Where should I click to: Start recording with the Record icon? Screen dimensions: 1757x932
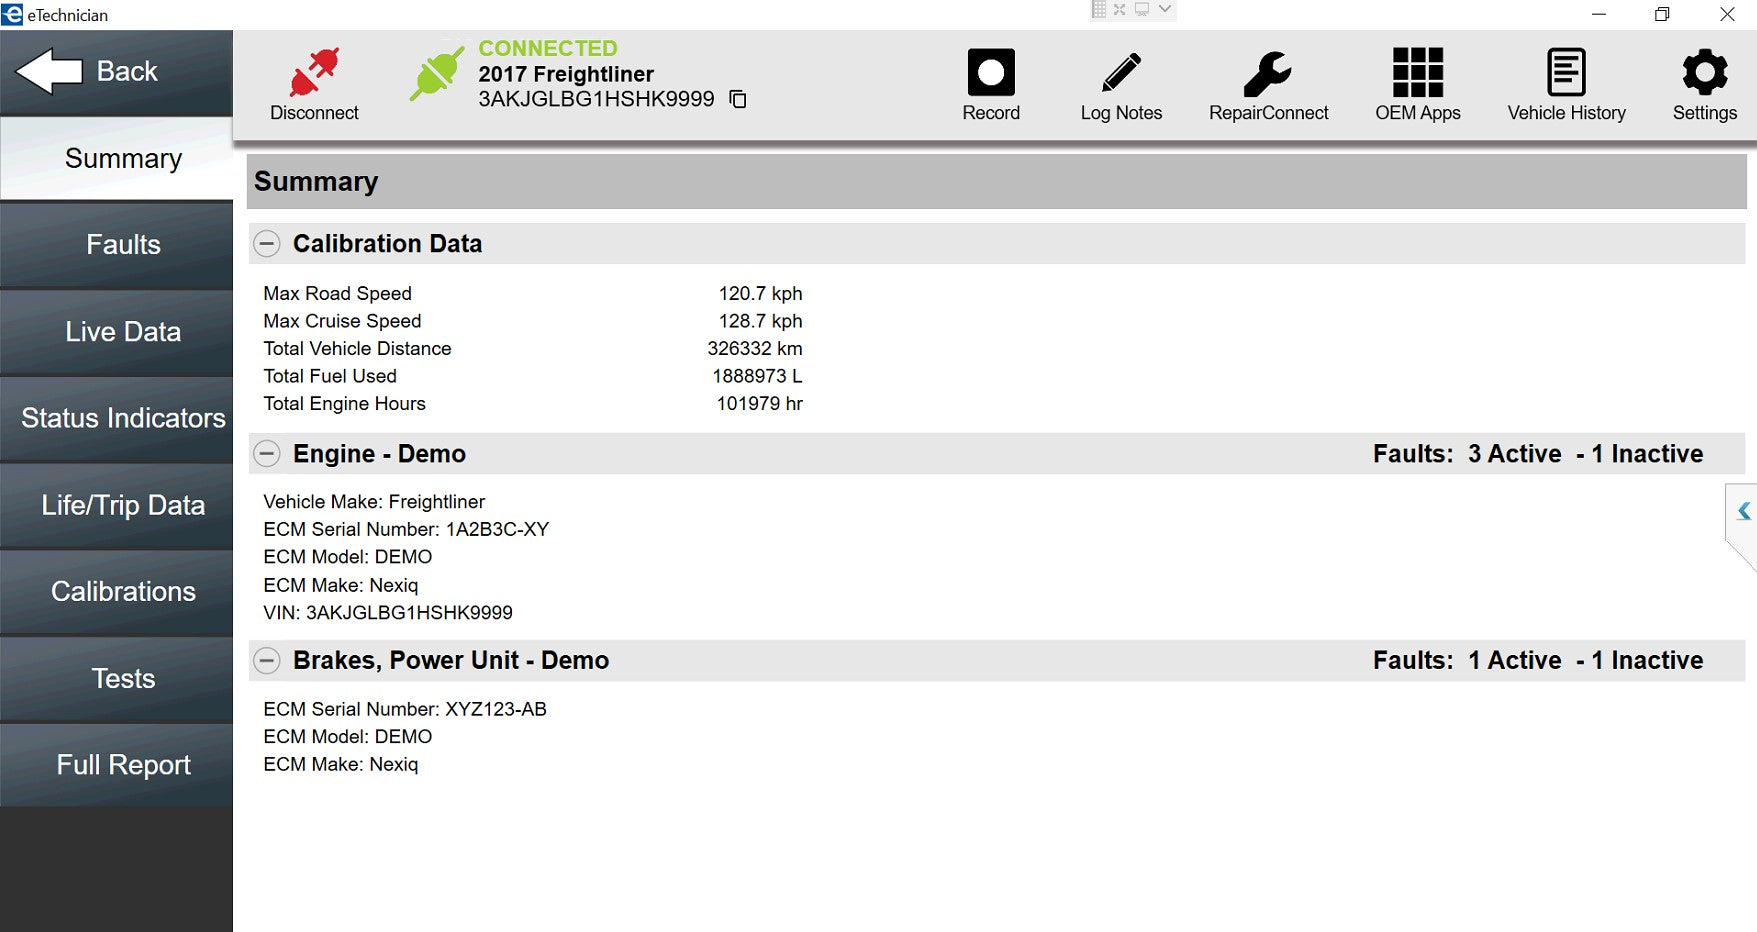click(990, 73)
